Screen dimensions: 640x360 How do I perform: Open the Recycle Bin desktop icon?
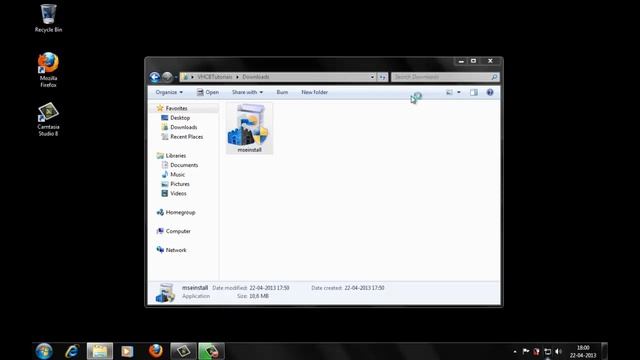point(48,18)
